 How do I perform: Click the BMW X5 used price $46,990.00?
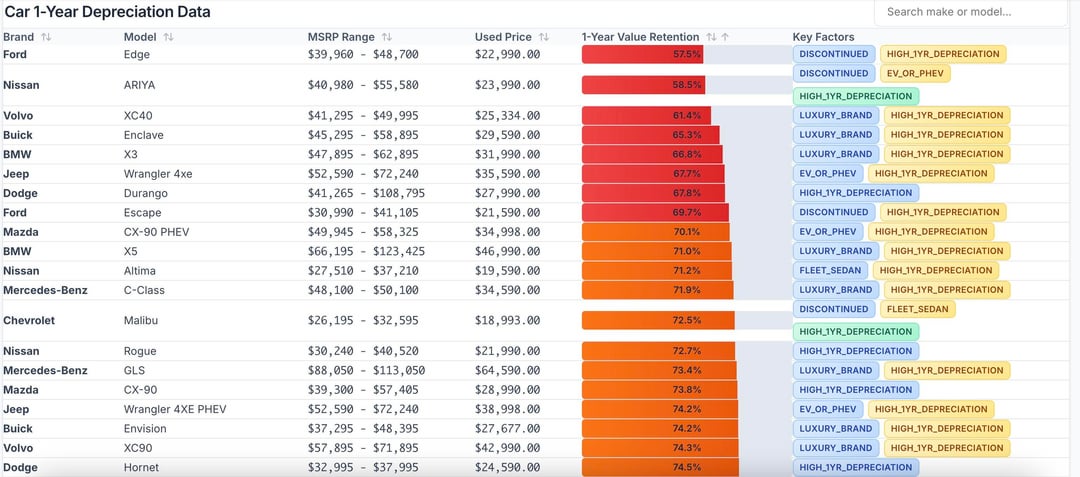pyautogui.click(x=507, y=251)
